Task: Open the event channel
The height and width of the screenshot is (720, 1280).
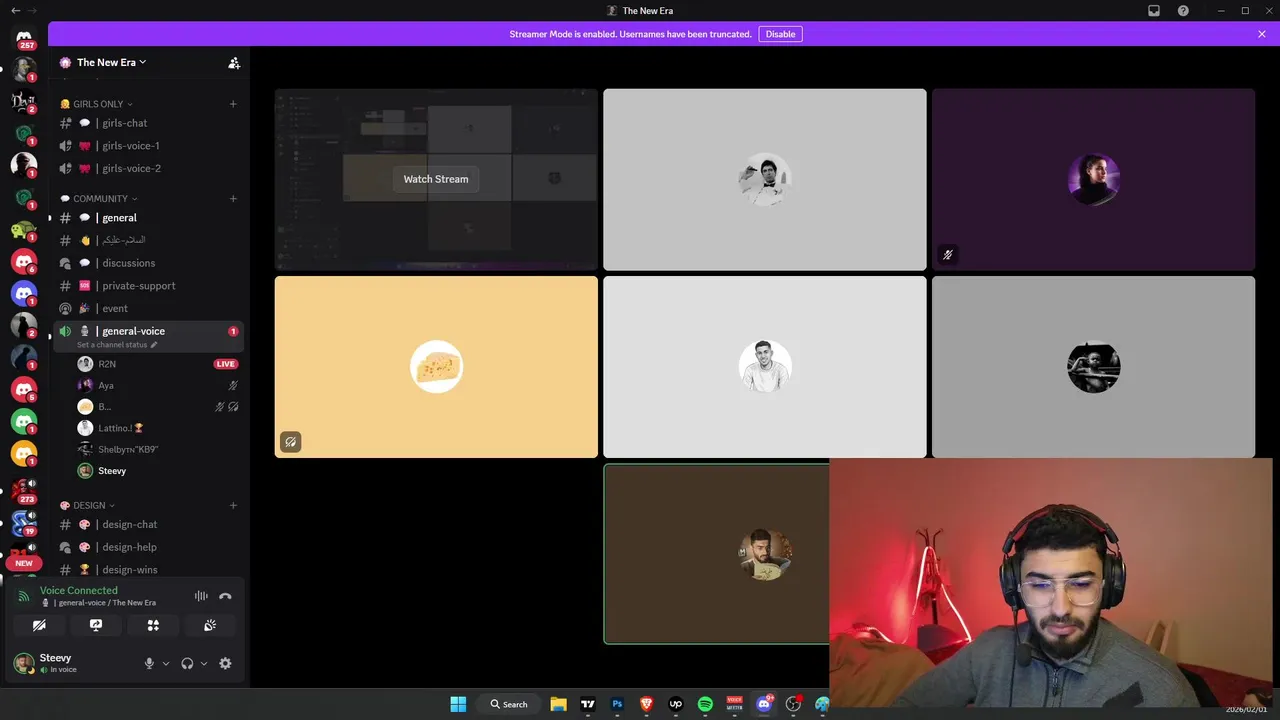Action: point(148,308)
